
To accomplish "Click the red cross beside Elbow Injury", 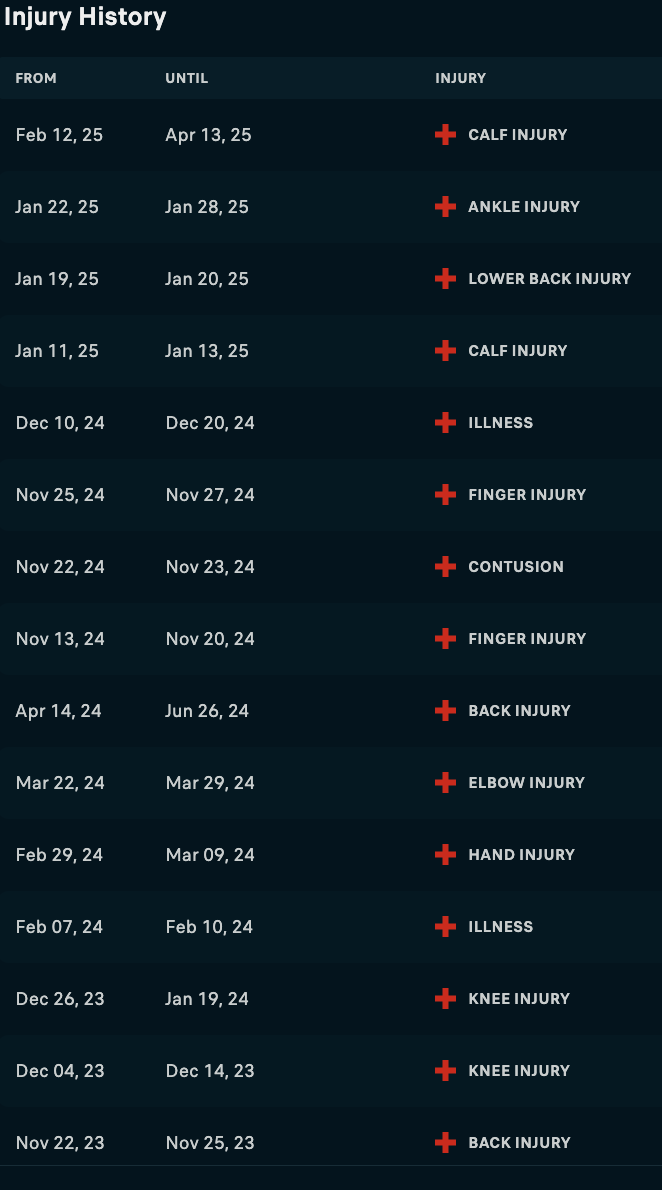I will coord(446,783).
